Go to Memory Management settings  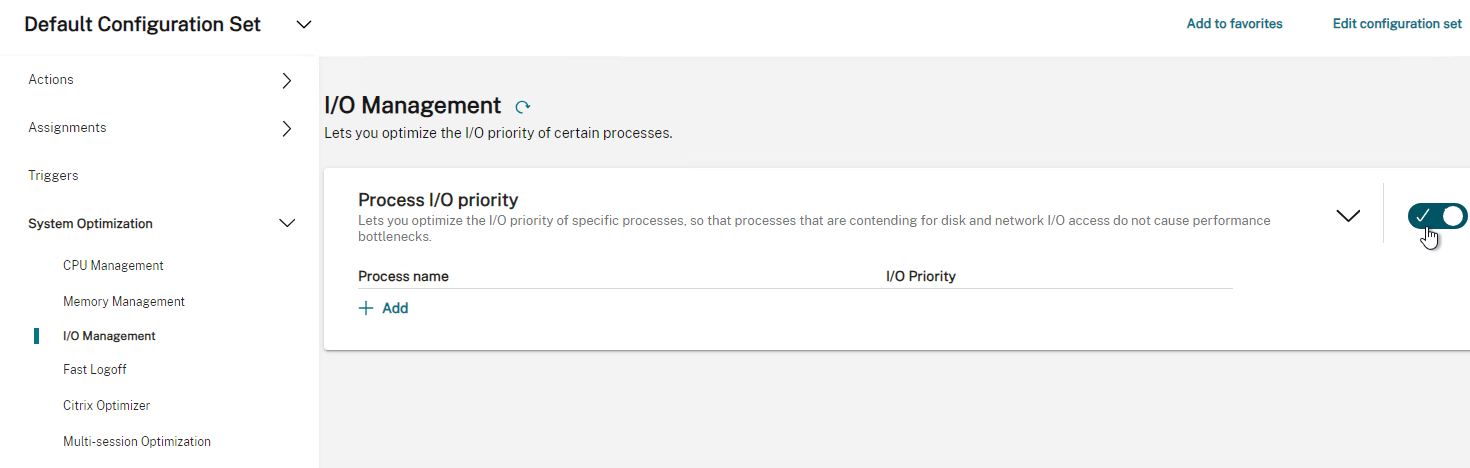coord(124,301)
